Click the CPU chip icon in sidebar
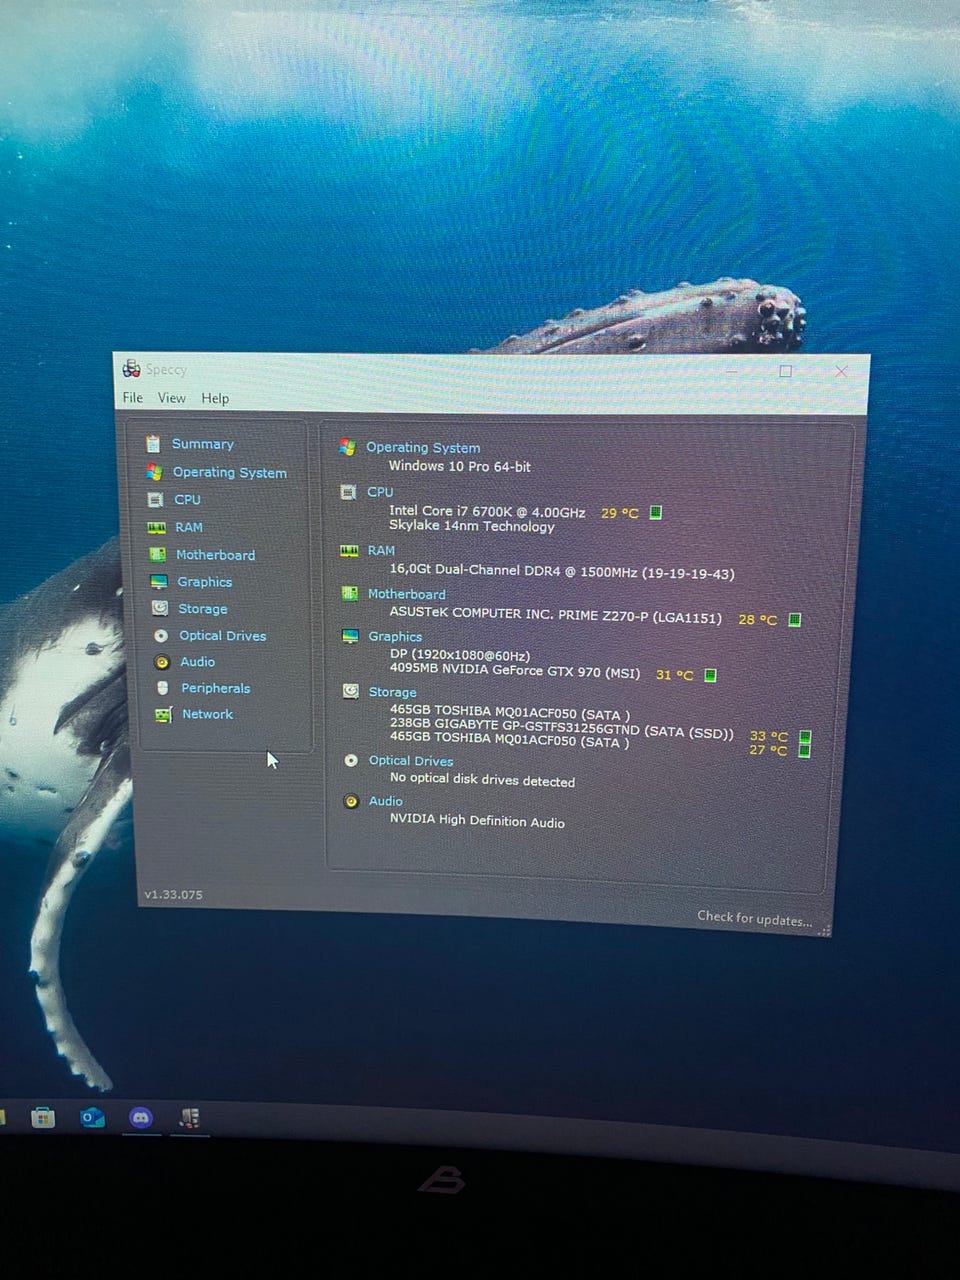Screen dimensions: 960x1280 point(156,499)
